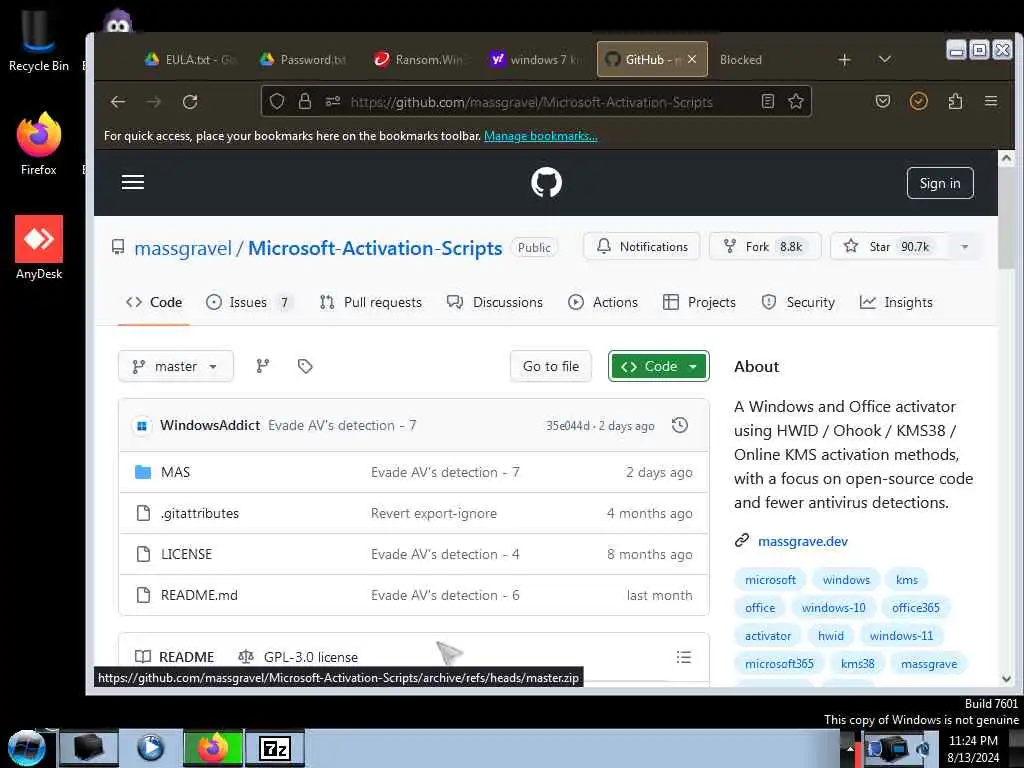This screenshot has height=768, width=1024.
Task: Click the Go to file button
Action: tap(551, 366)
